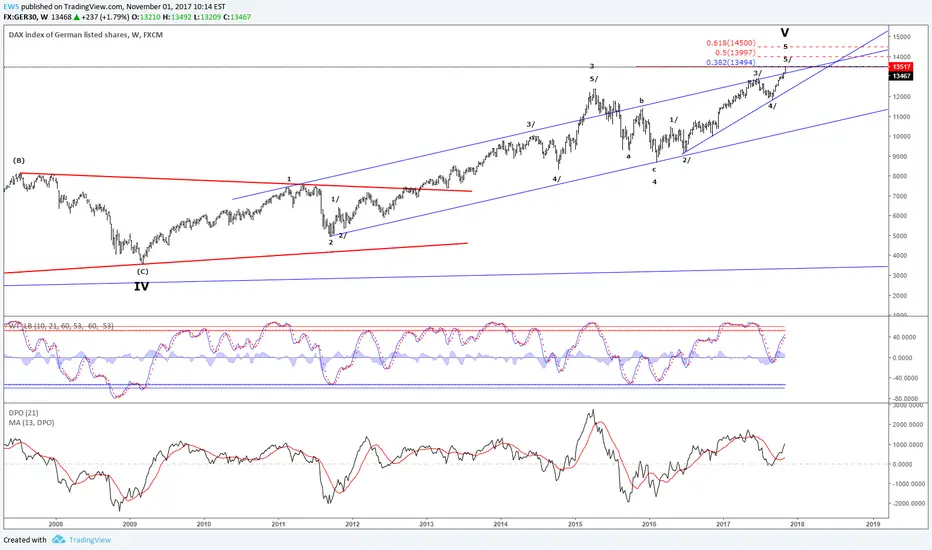Viewport: 932px width, 550px height.
Task: Click the 2011 year on time axis
Action: tap(278, 524)
